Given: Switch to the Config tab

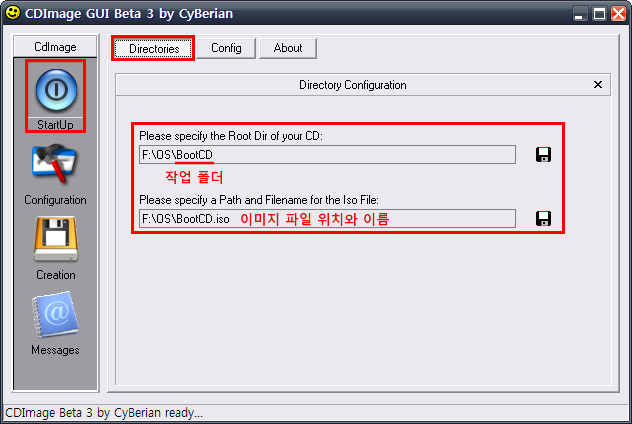Looking at the screenshot, I should pyautogui.click(x=226, y=48).
